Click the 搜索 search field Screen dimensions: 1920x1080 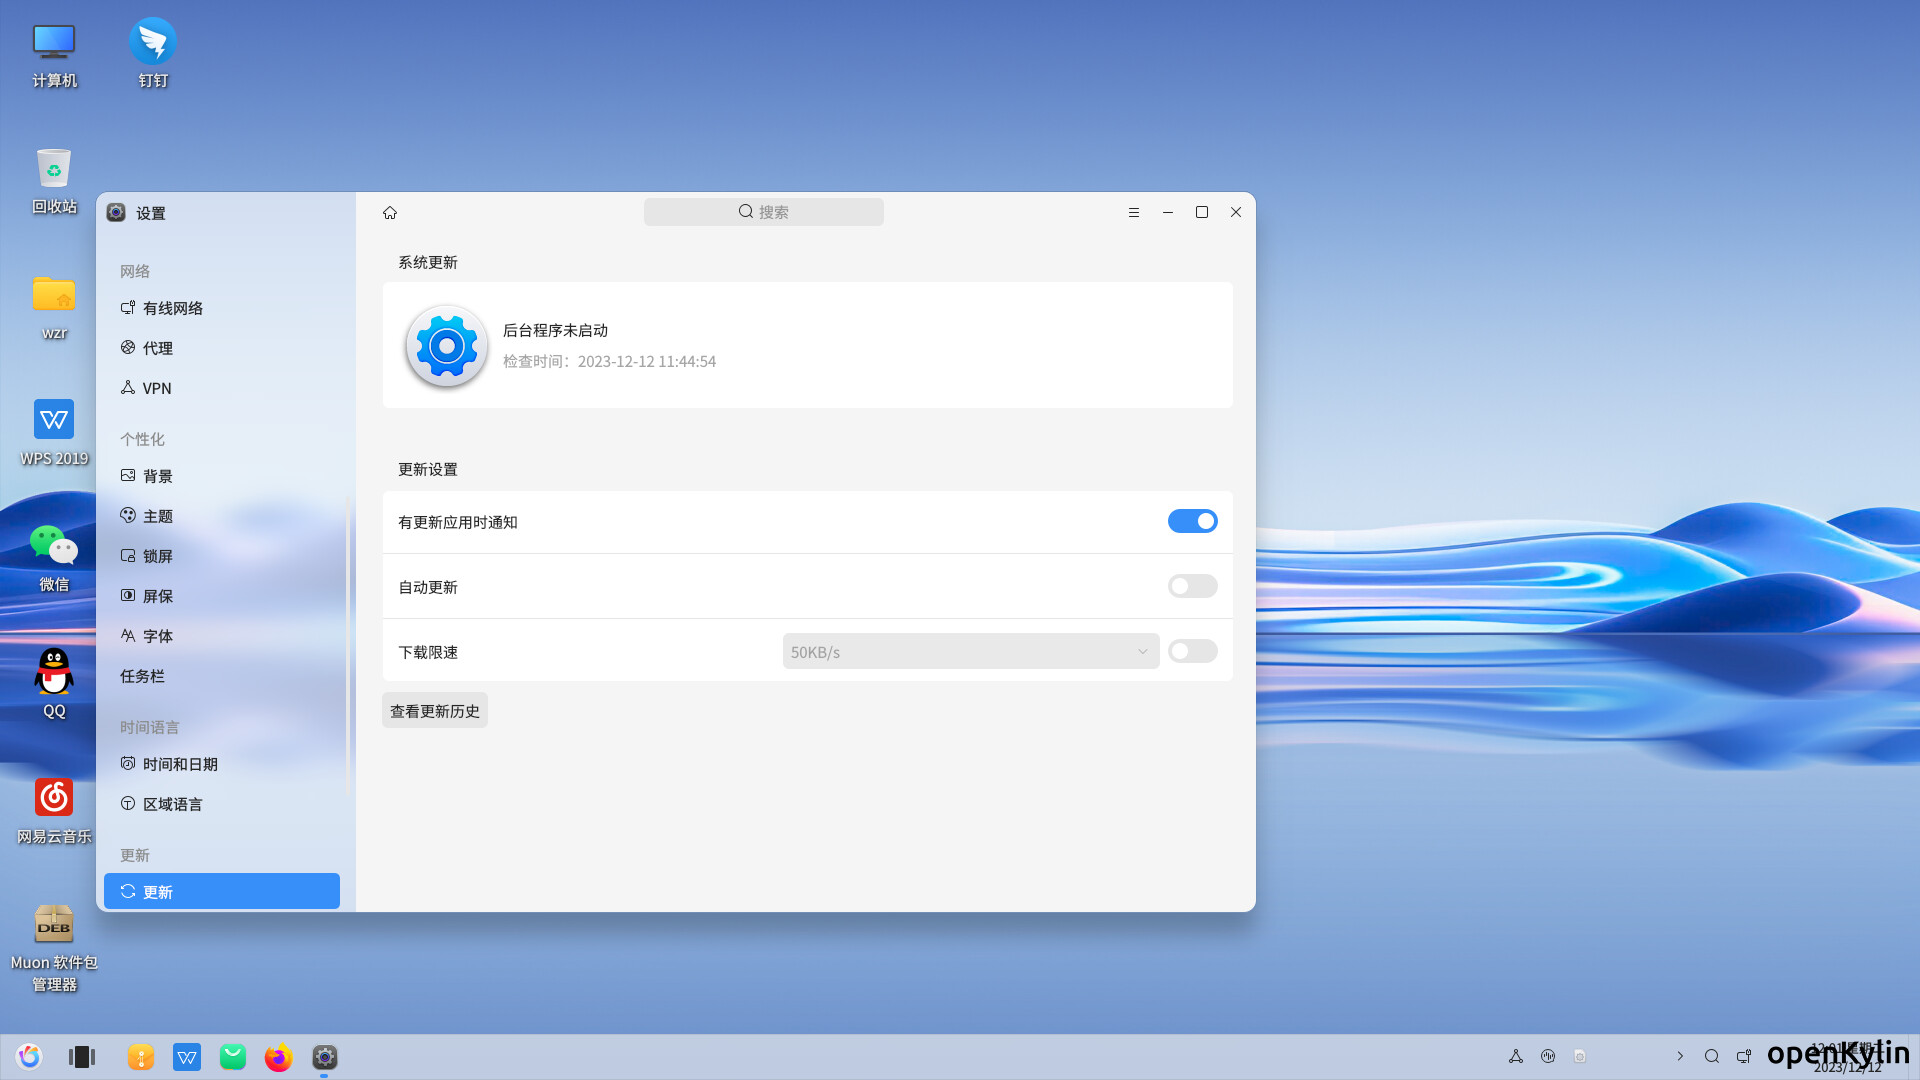click(x=763, y=212)
